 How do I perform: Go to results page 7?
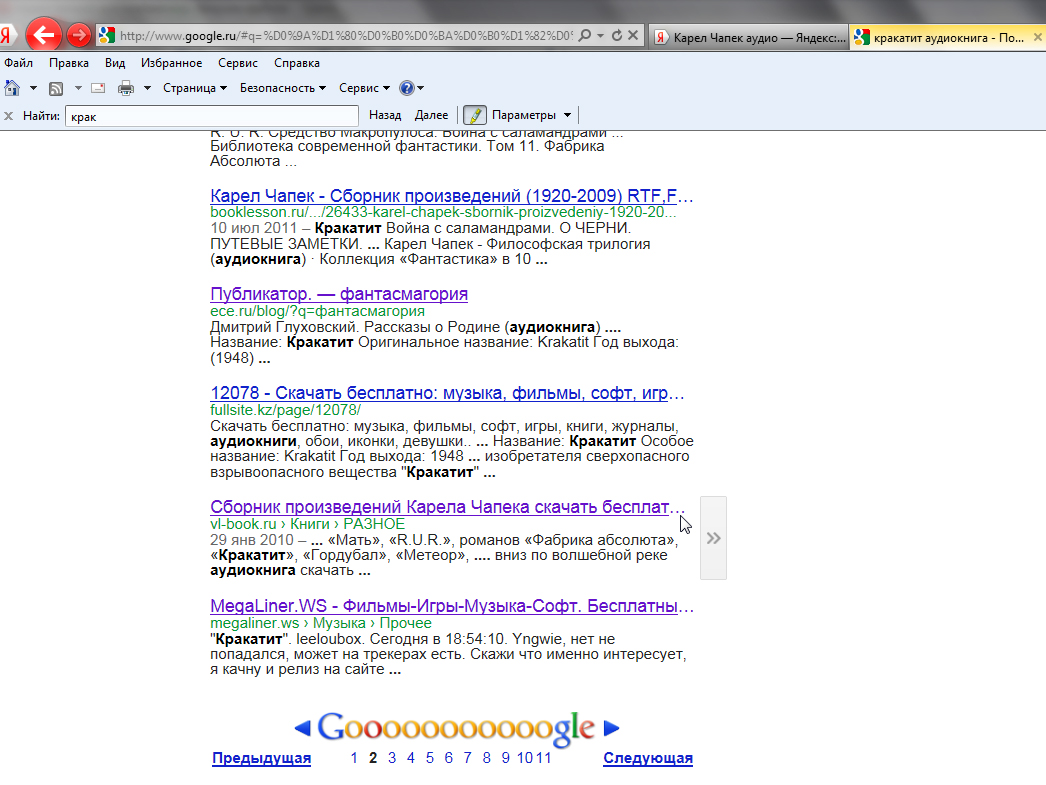tap(468, 758)
